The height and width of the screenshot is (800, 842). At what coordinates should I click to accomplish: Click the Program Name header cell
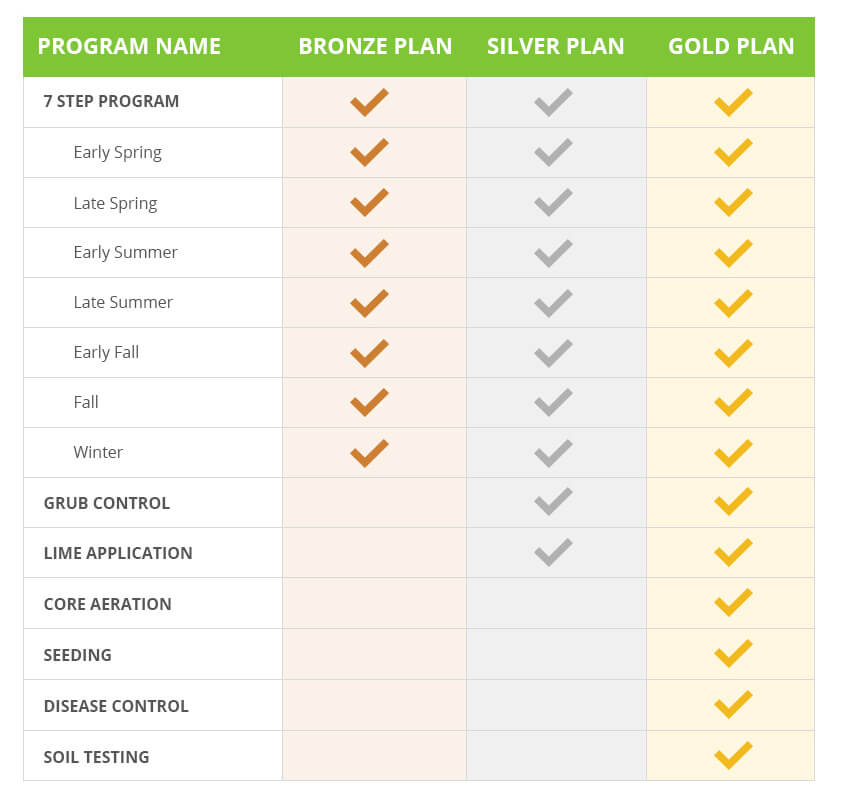pos(129,46)
